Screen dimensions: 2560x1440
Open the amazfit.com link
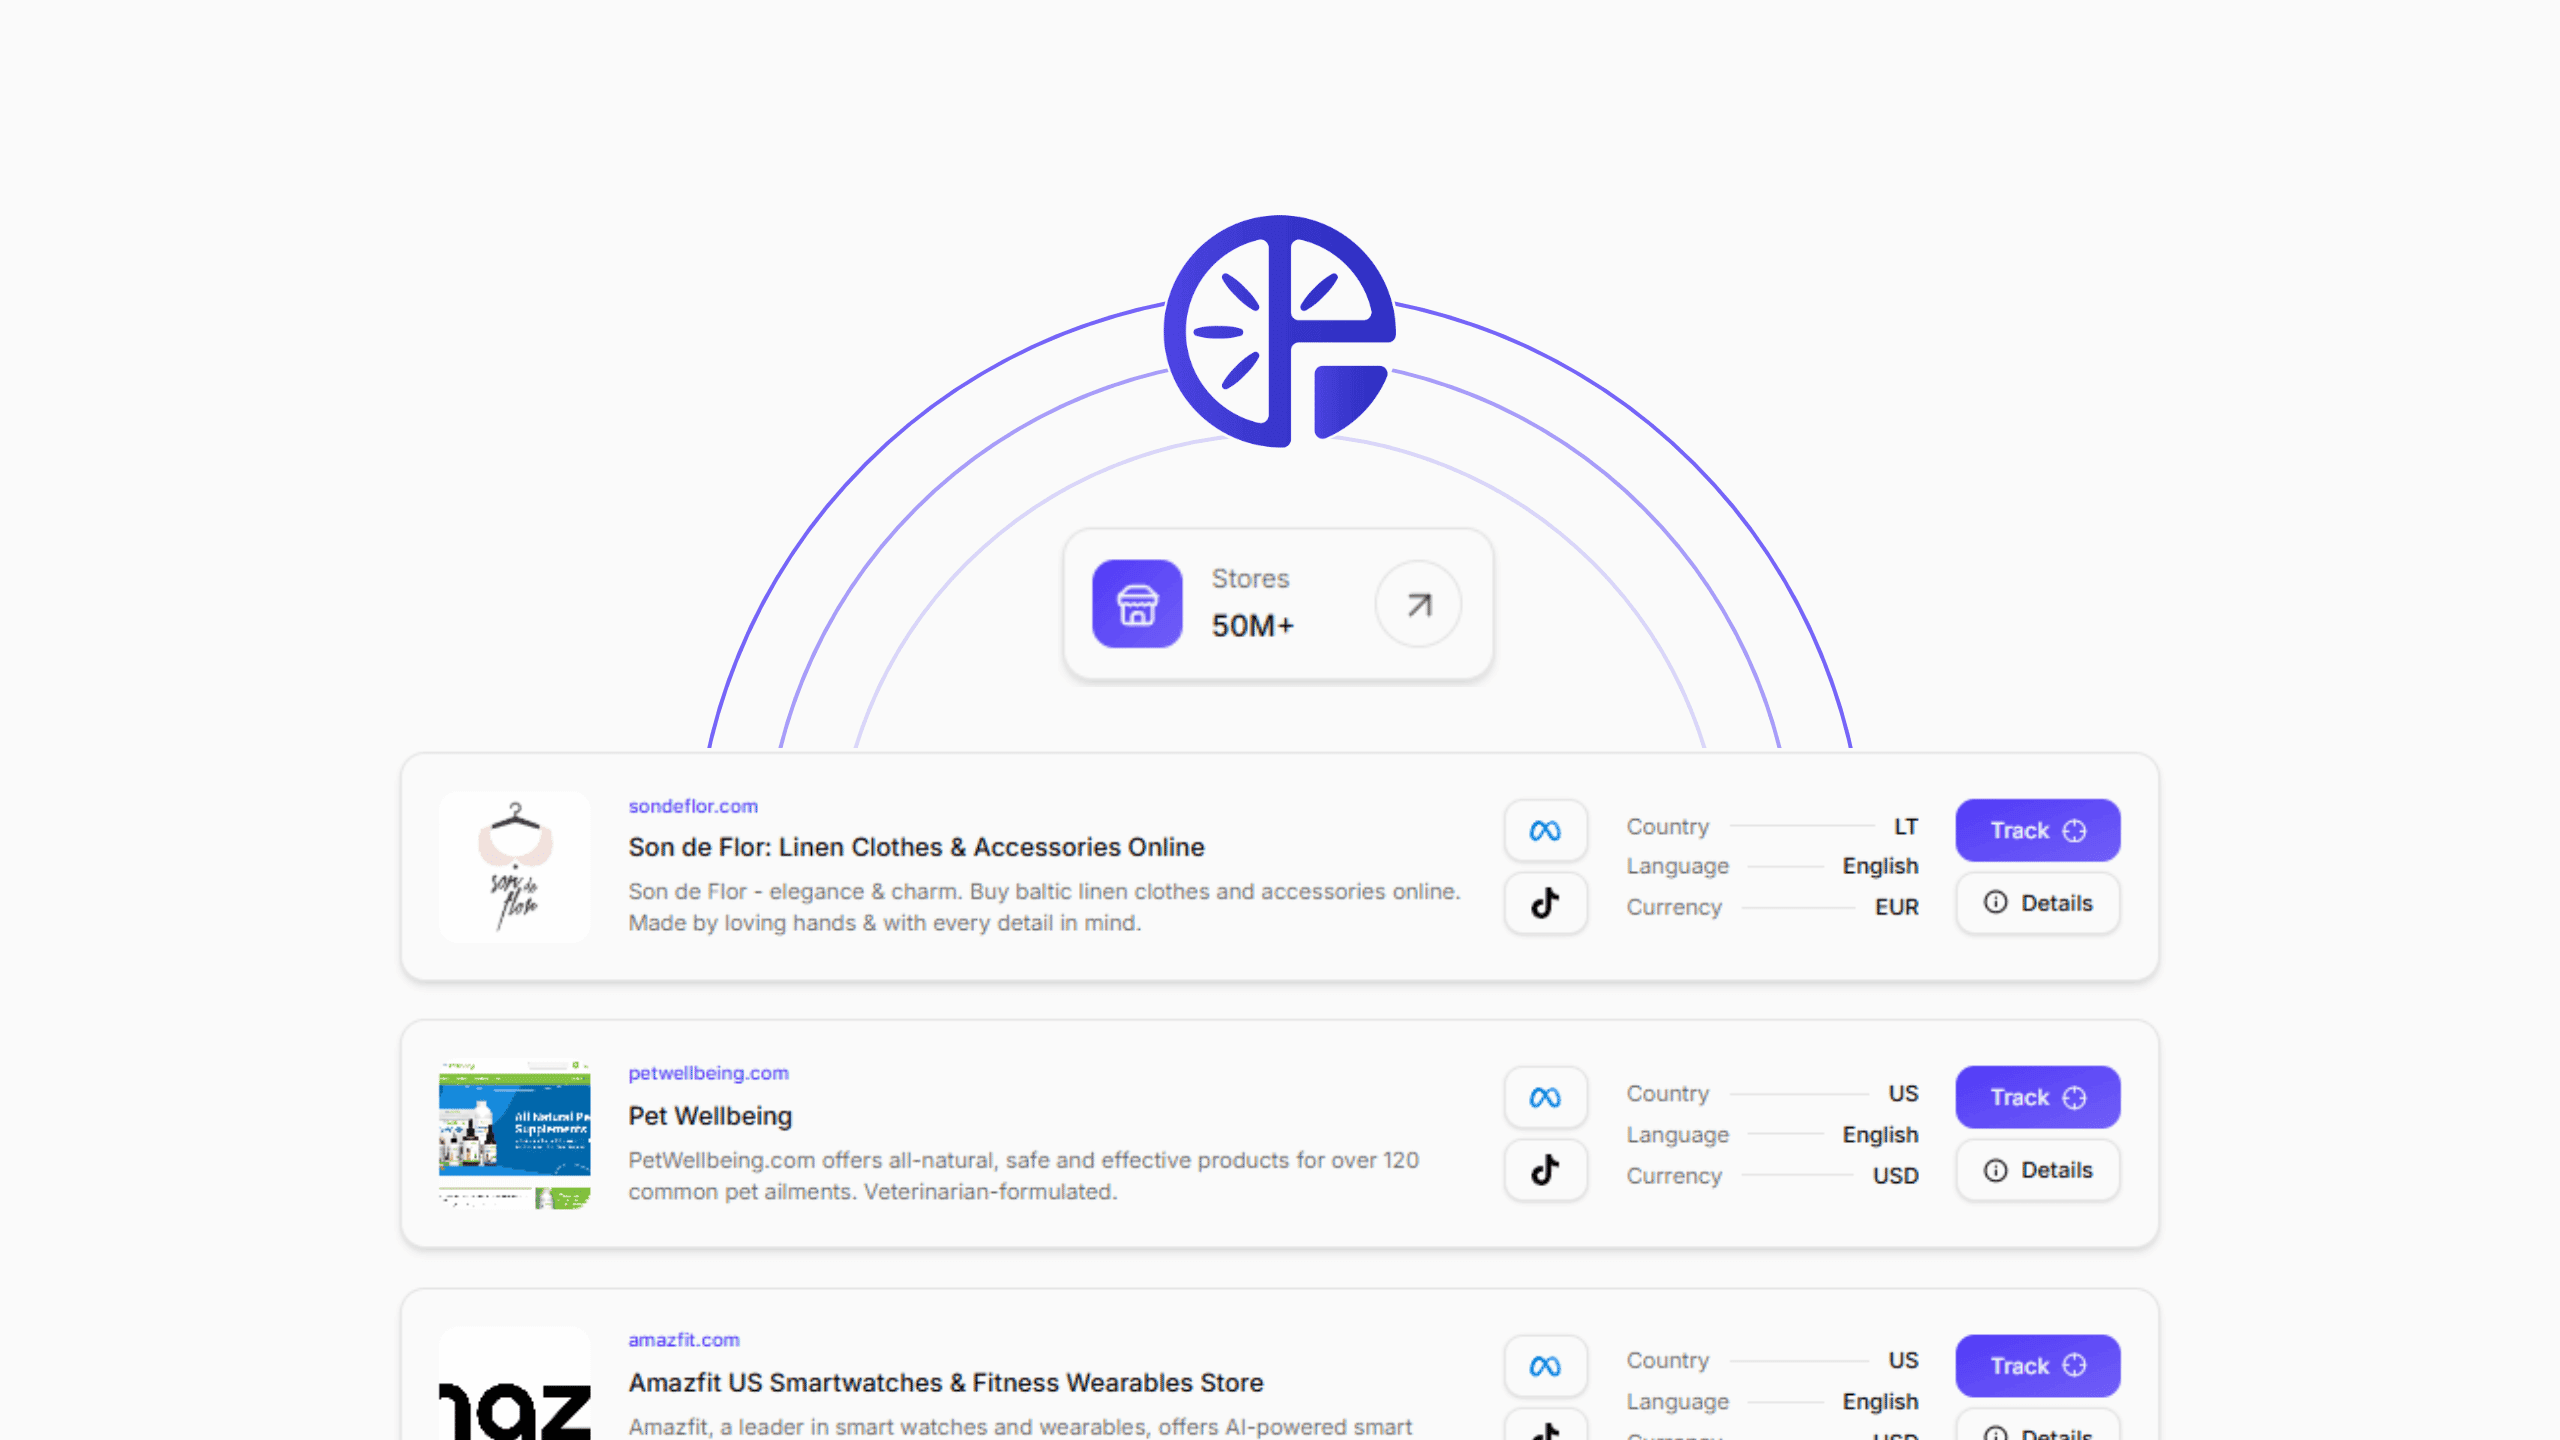[684, 1340]
